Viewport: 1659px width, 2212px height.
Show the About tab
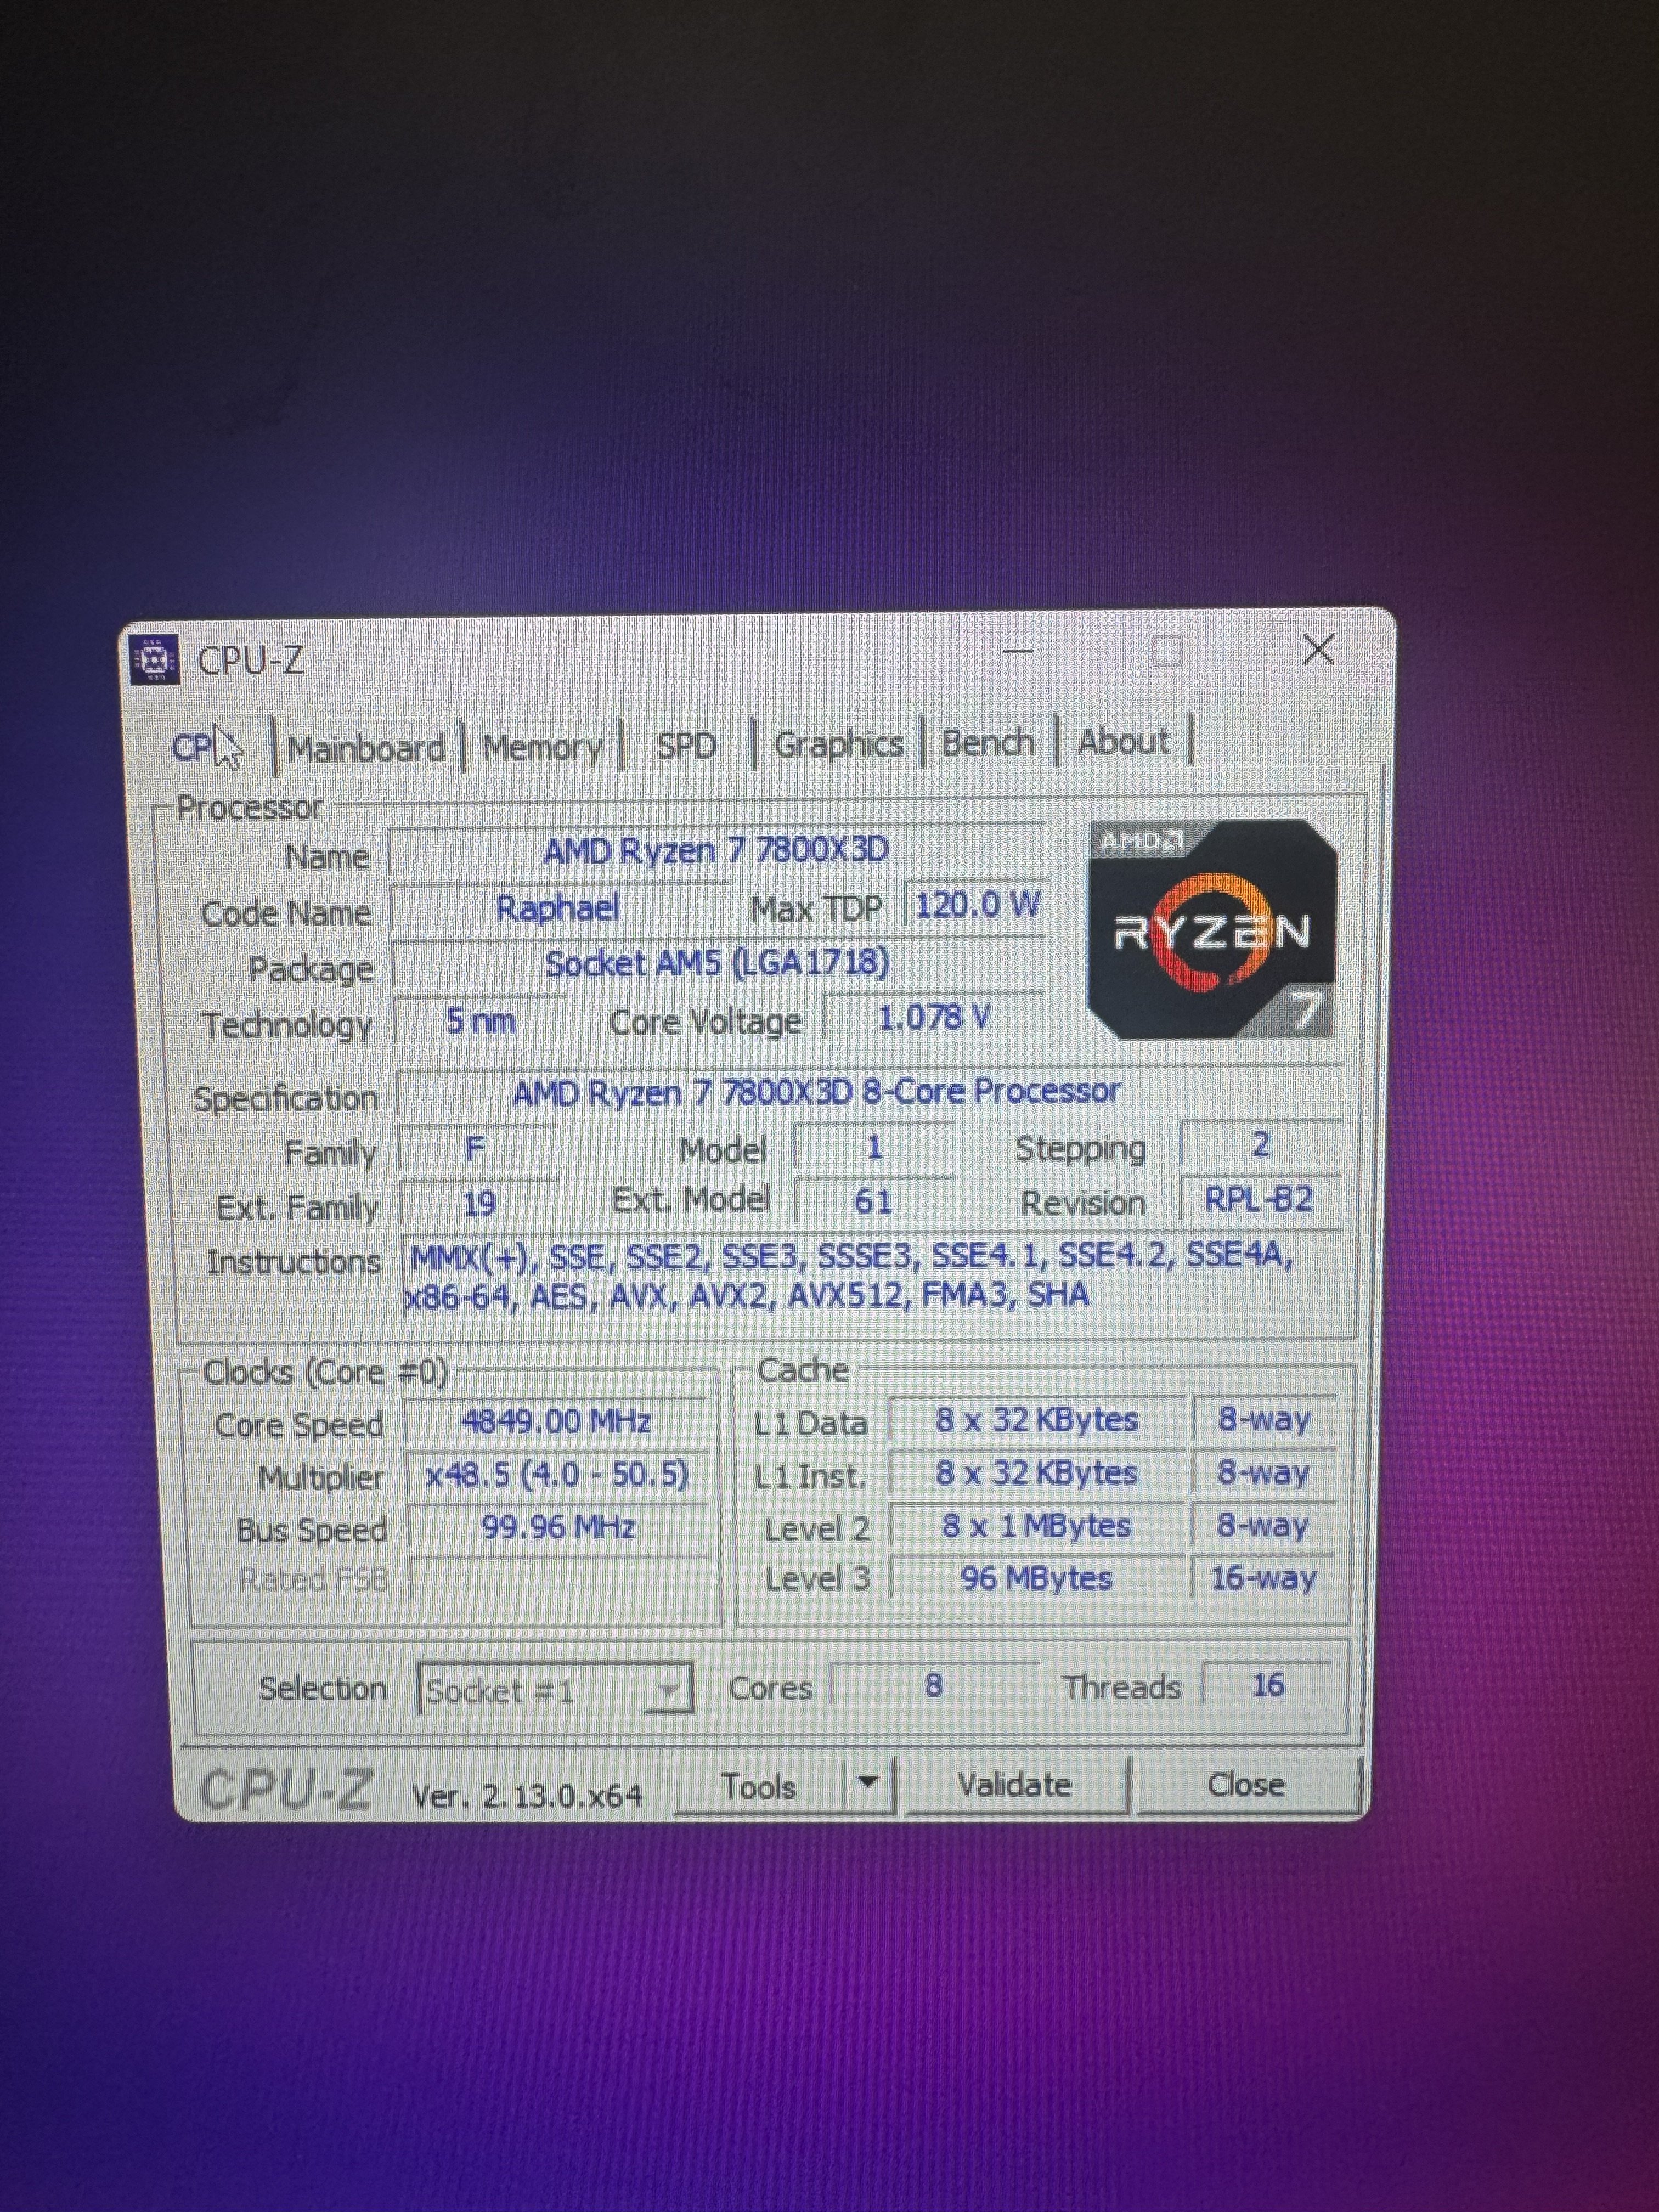(1122, 742)
